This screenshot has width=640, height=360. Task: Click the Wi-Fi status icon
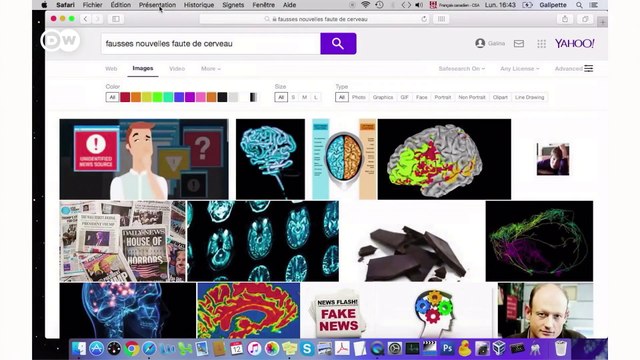(365, 5)
